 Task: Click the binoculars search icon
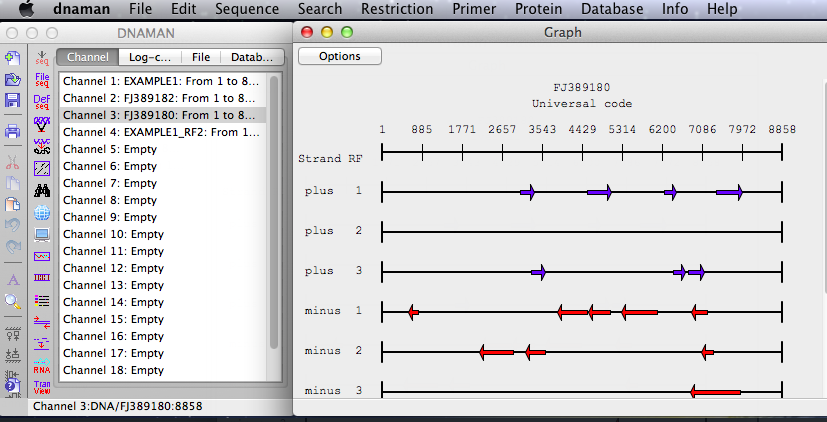[x=42, y=190]
